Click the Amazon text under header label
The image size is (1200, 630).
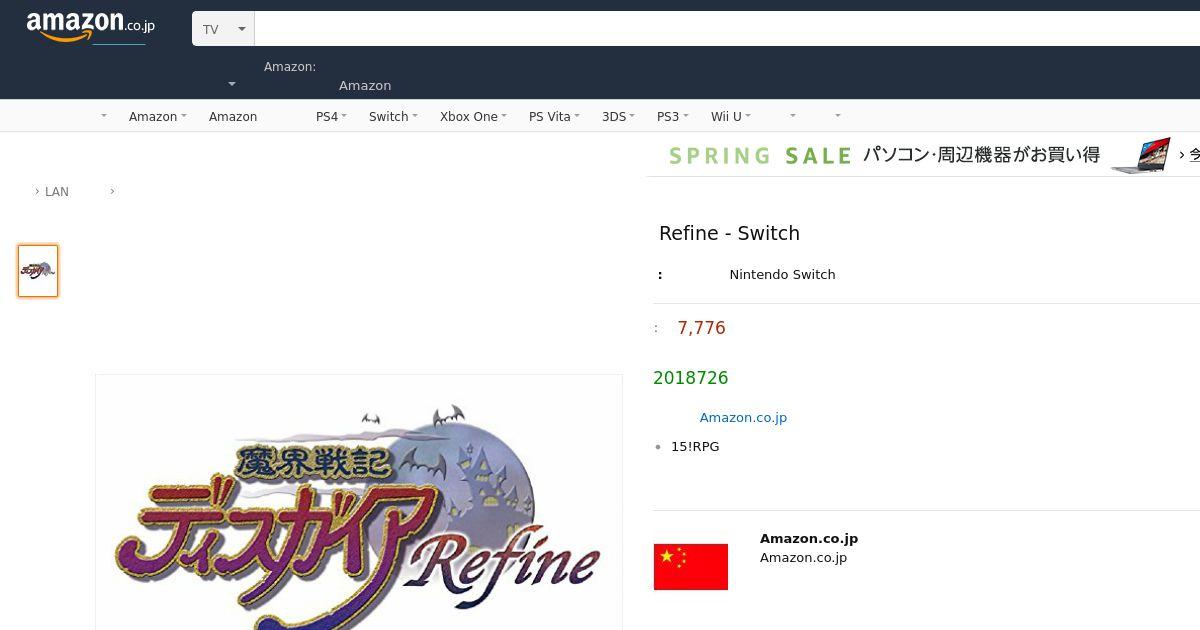pos(365,85)
